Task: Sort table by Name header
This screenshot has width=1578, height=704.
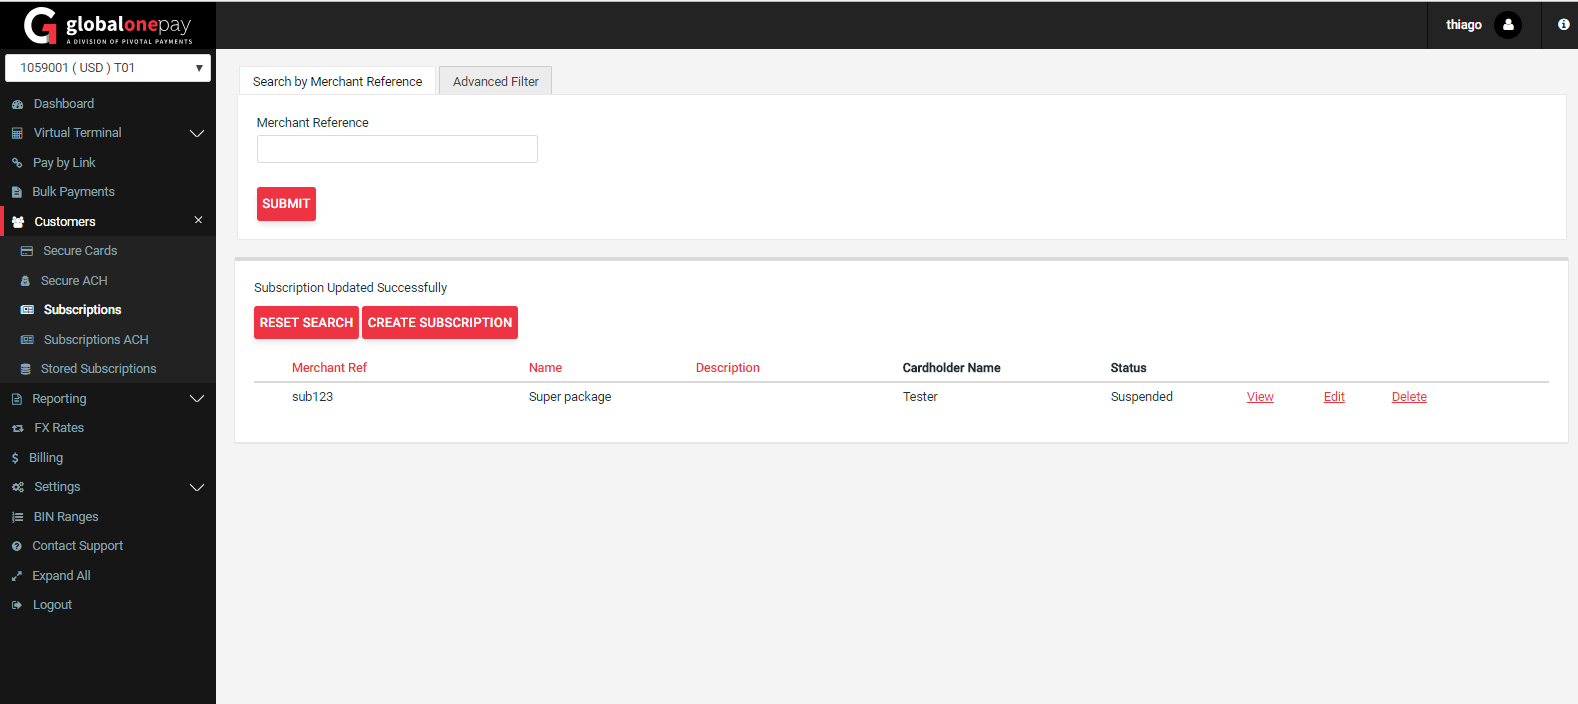Action: coord(545,368)
